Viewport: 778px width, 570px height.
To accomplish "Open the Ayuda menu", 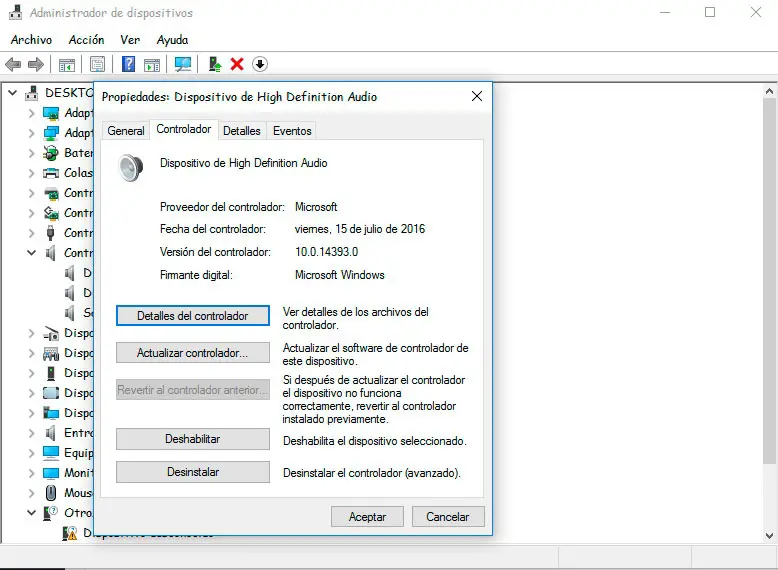I will pos(172,40).
